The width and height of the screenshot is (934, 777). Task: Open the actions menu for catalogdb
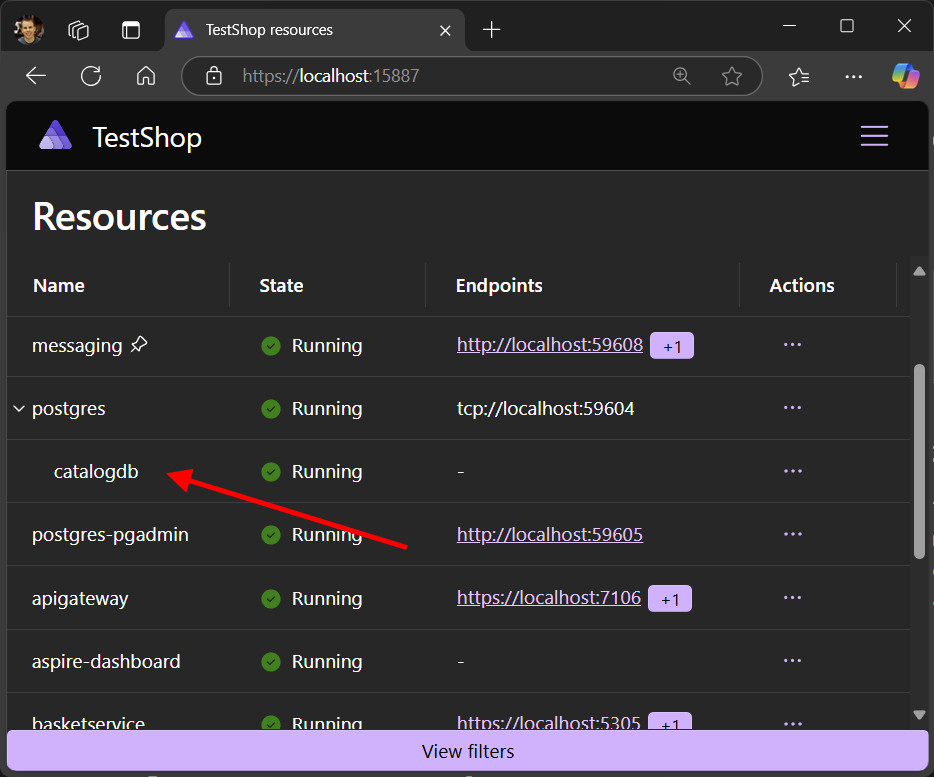click(x=792, y=471)
